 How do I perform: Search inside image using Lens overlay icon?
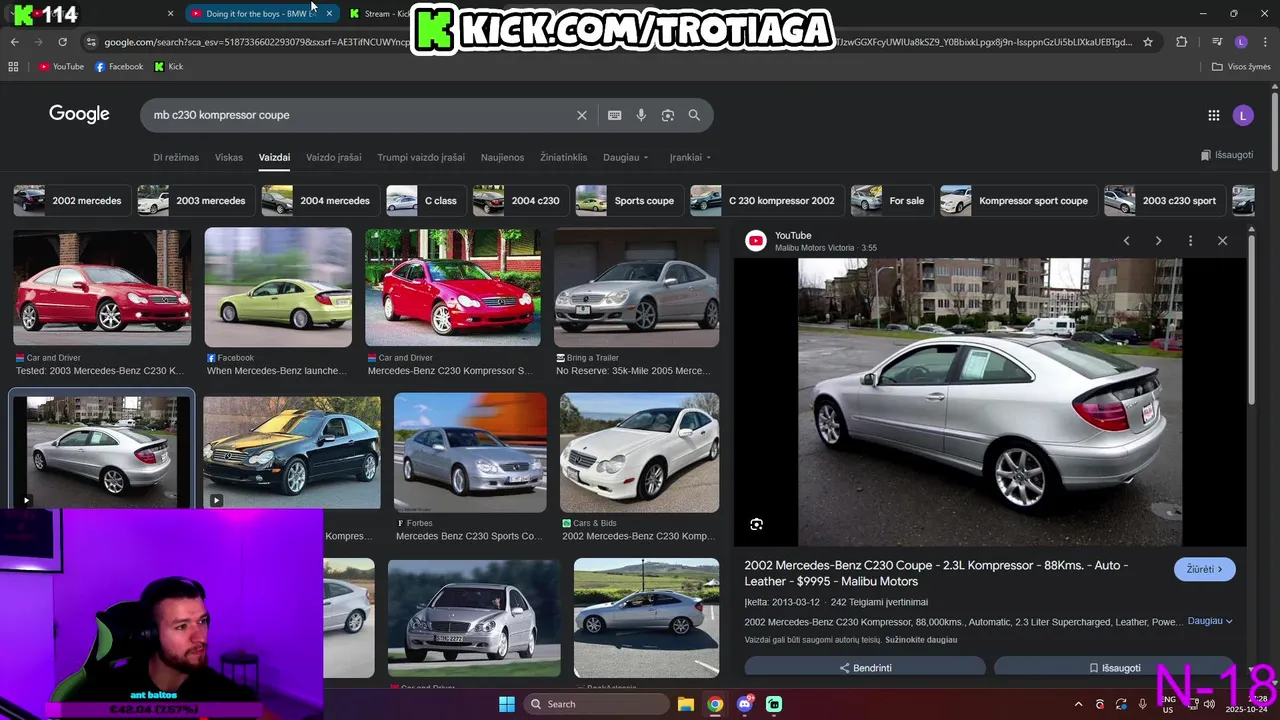coord(756,524)
